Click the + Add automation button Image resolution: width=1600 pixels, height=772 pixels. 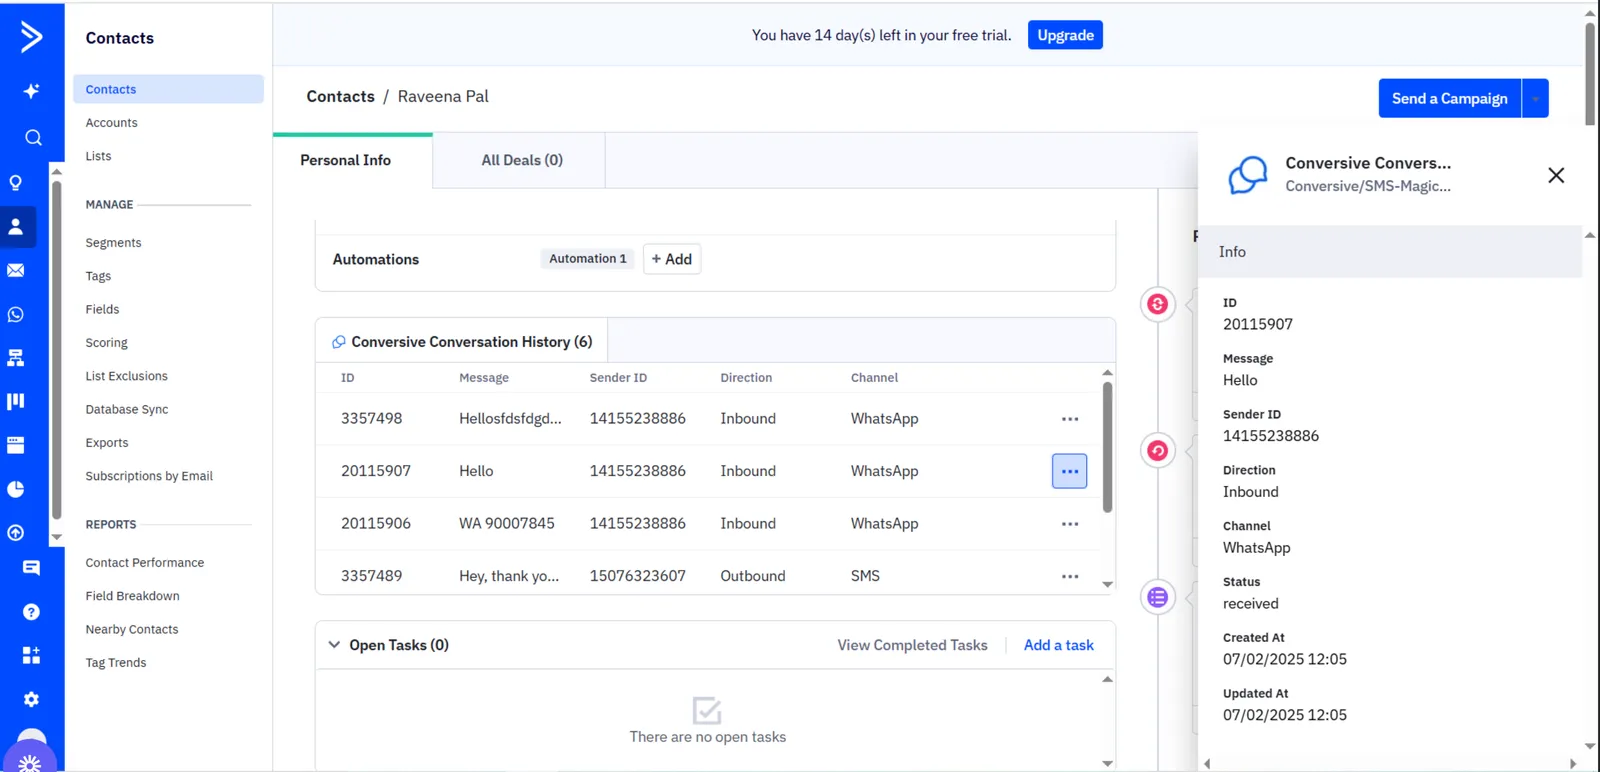tap(672, 259)
